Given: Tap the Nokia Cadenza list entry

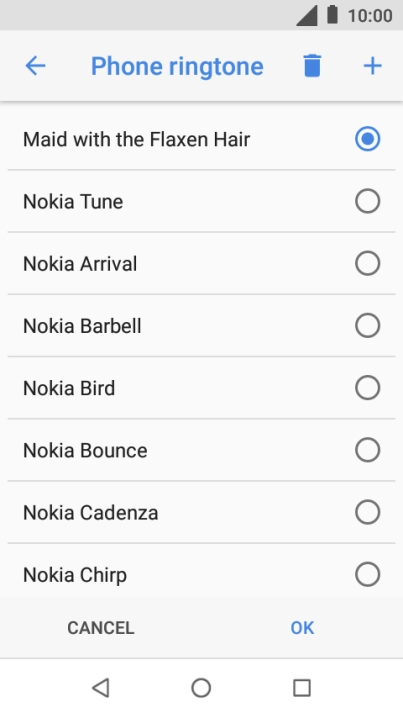Looking at the screenshot, I should click(x=202, y=512).
